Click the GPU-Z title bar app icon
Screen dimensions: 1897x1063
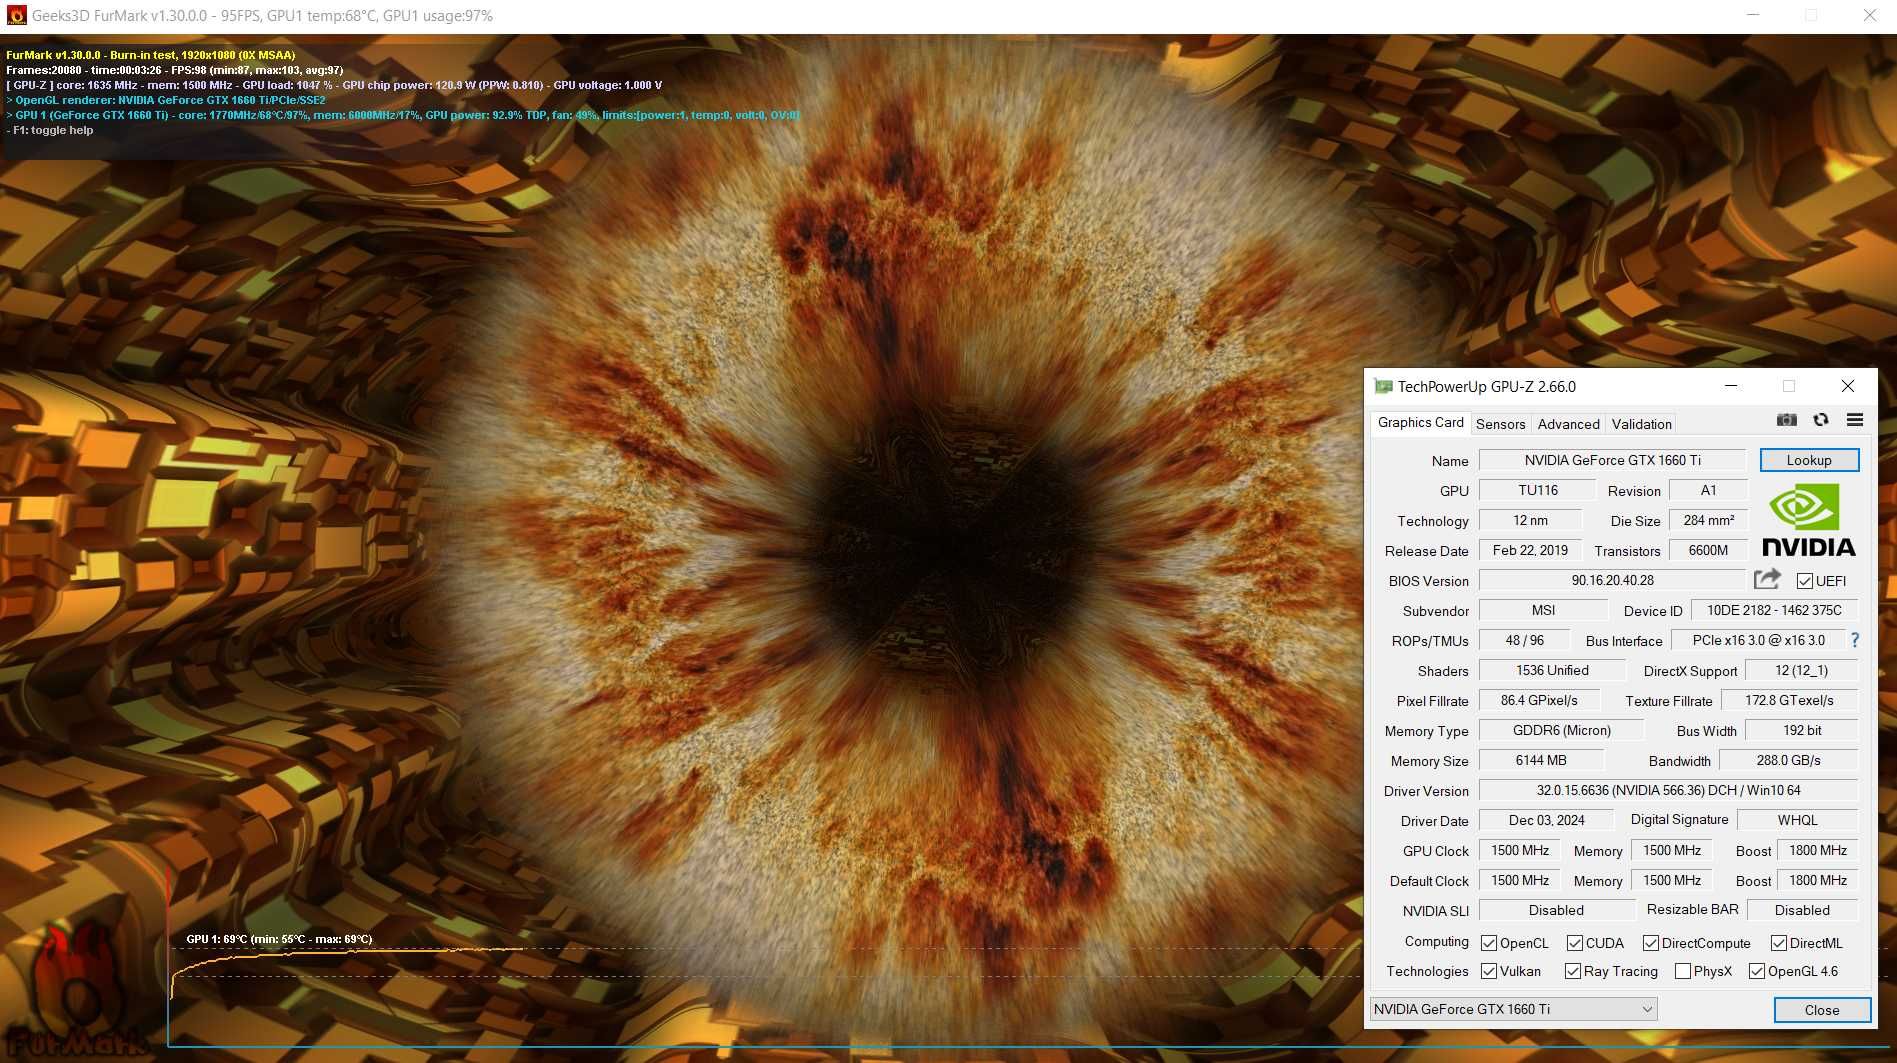coord(1383,386)
